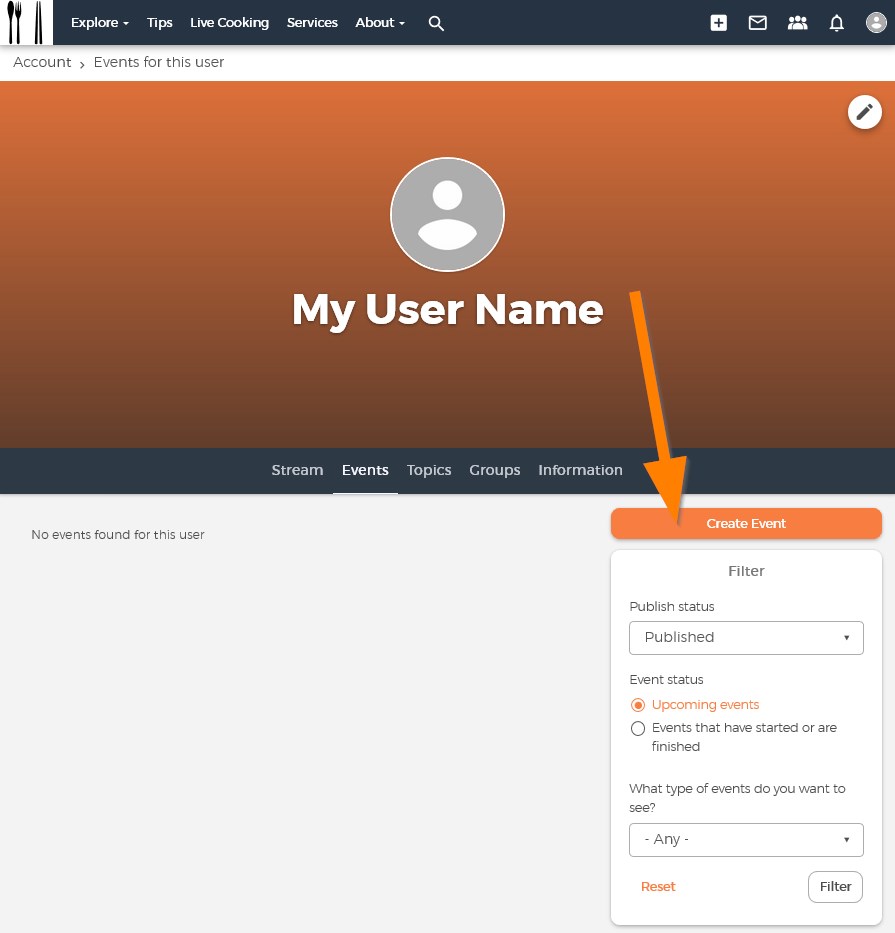Click the plus icon to add content
This screenshot has width=895, height=933.
tap(718, 23)
